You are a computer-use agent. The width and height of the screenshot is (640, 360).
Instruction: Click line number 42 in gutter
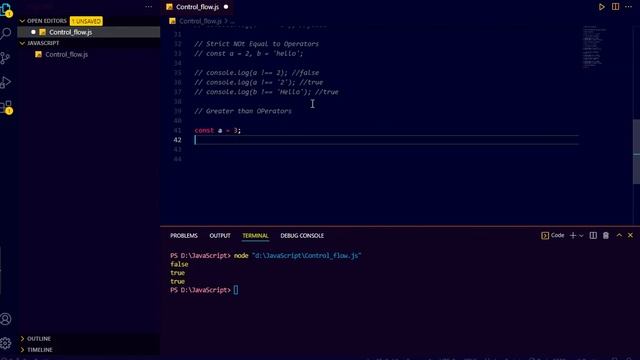(x=177, y=140)
